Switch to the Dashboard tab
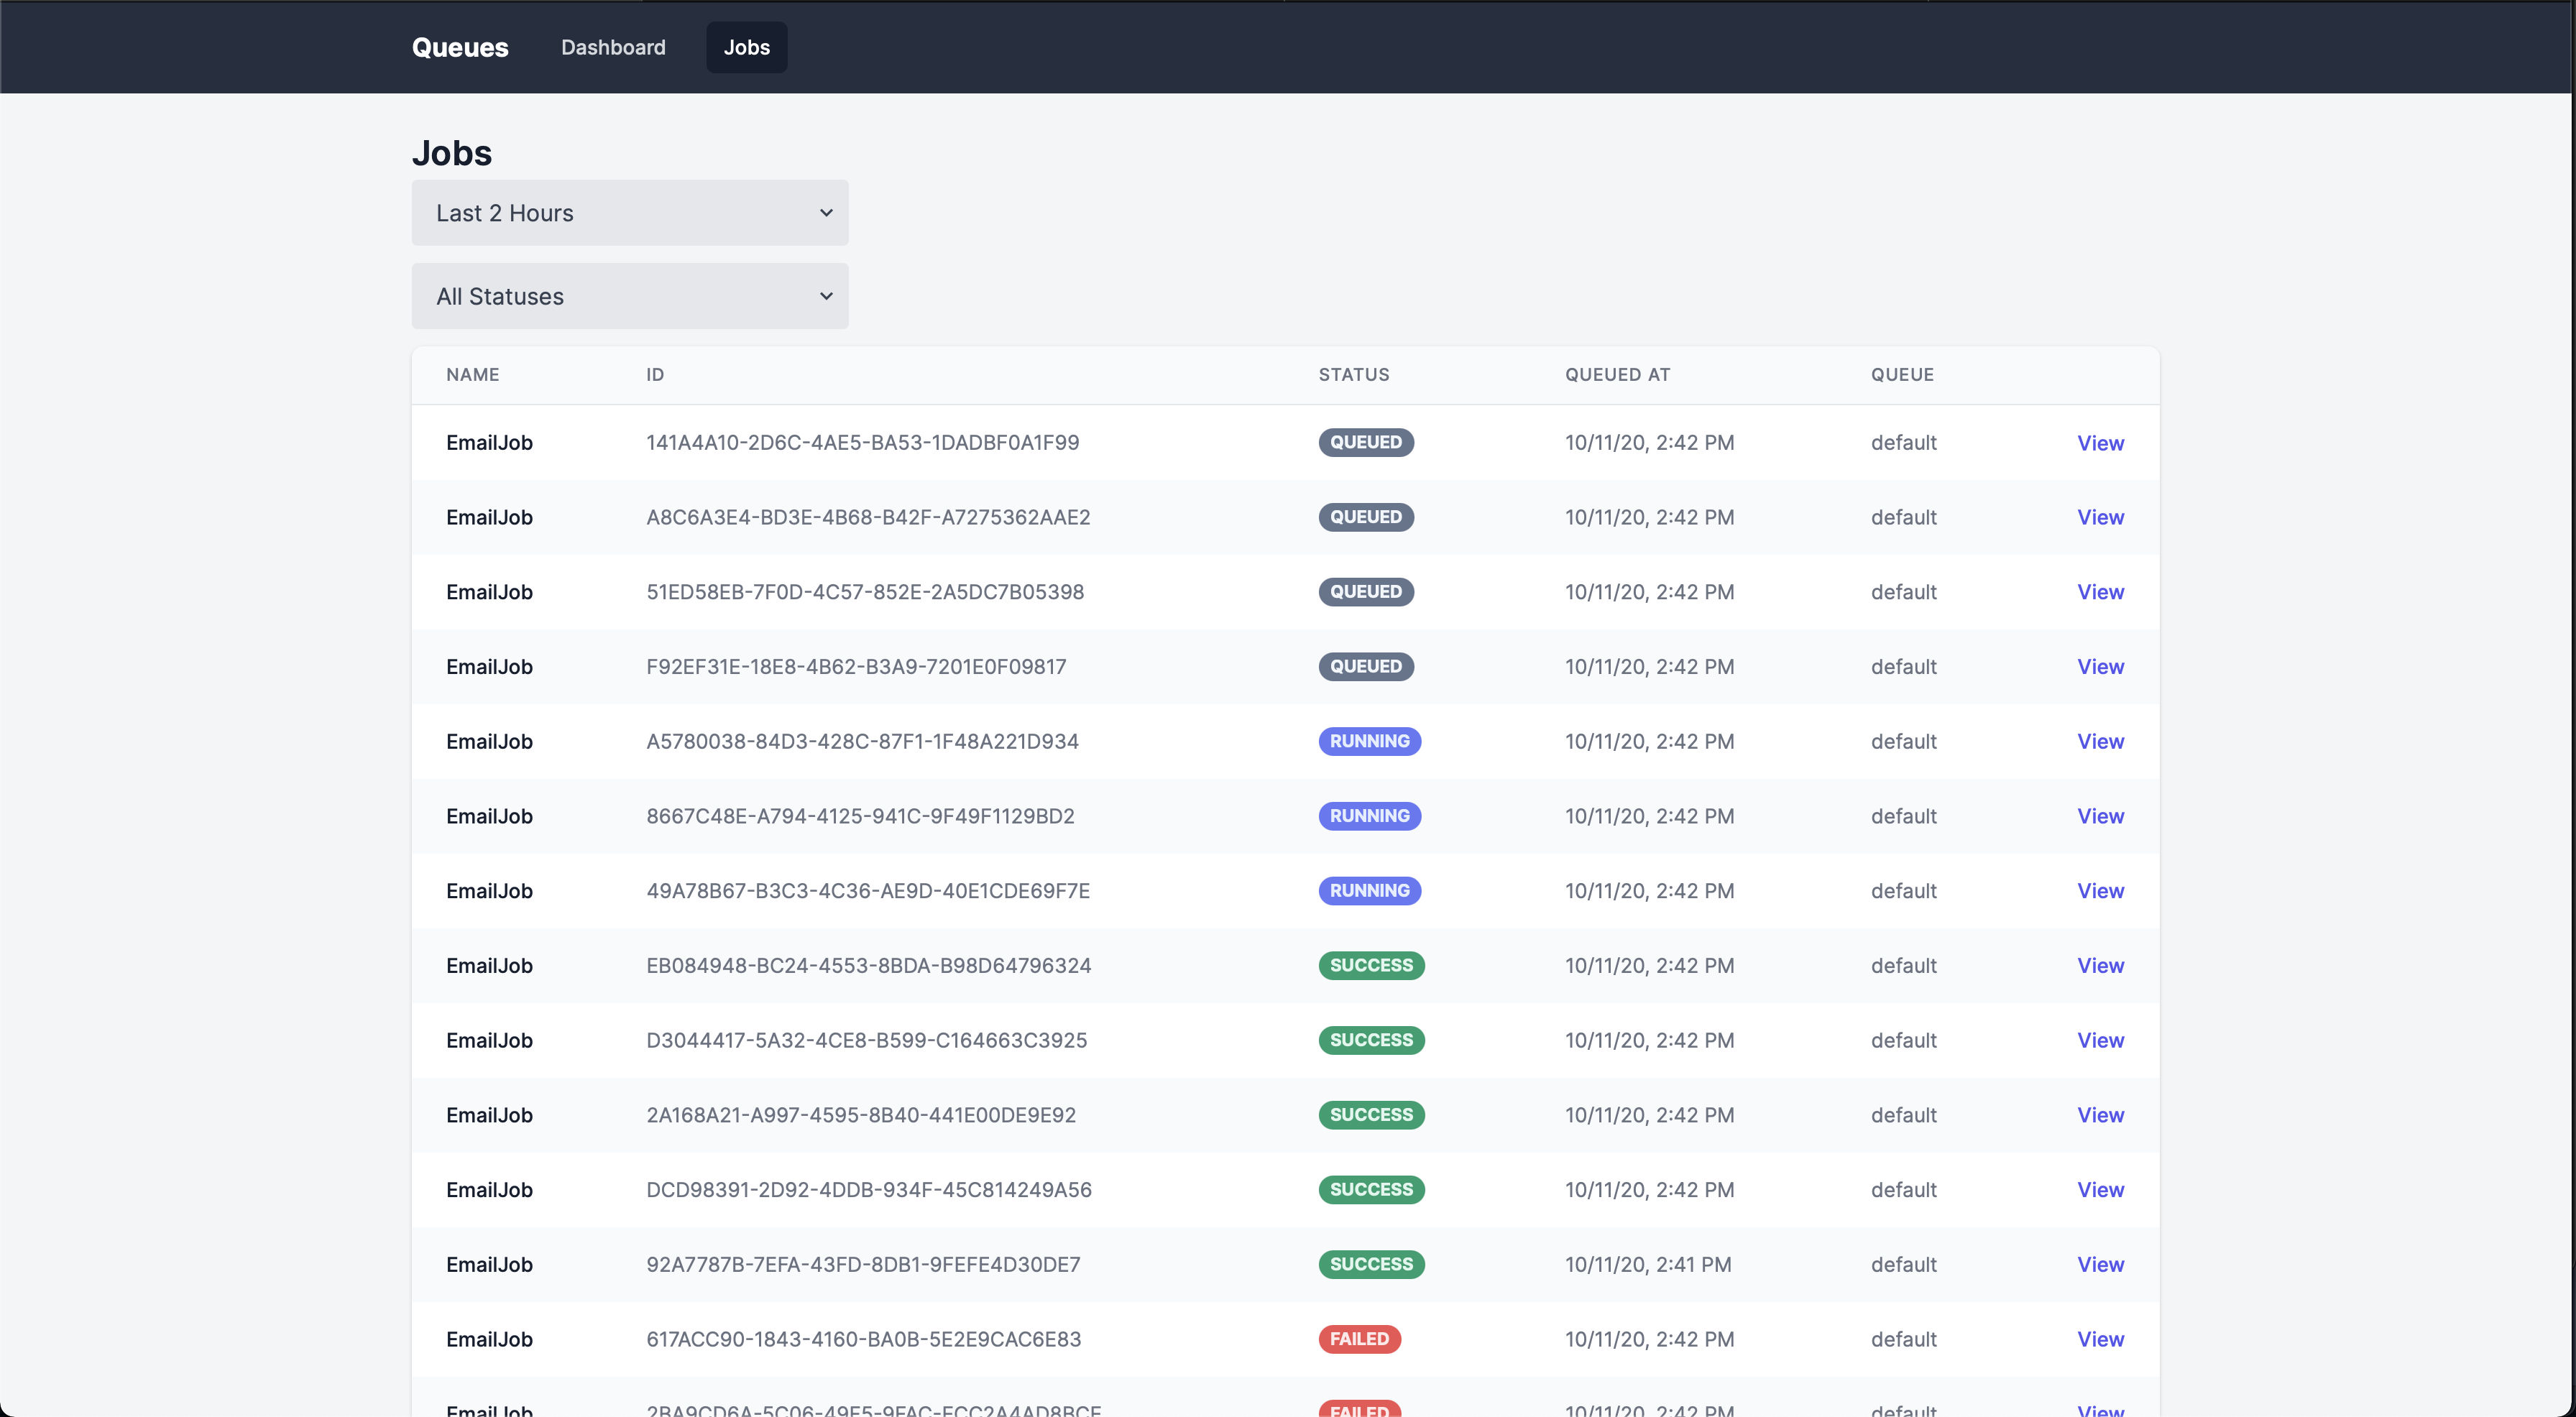The image size is (2576, 1417). (x=613, y=47)
